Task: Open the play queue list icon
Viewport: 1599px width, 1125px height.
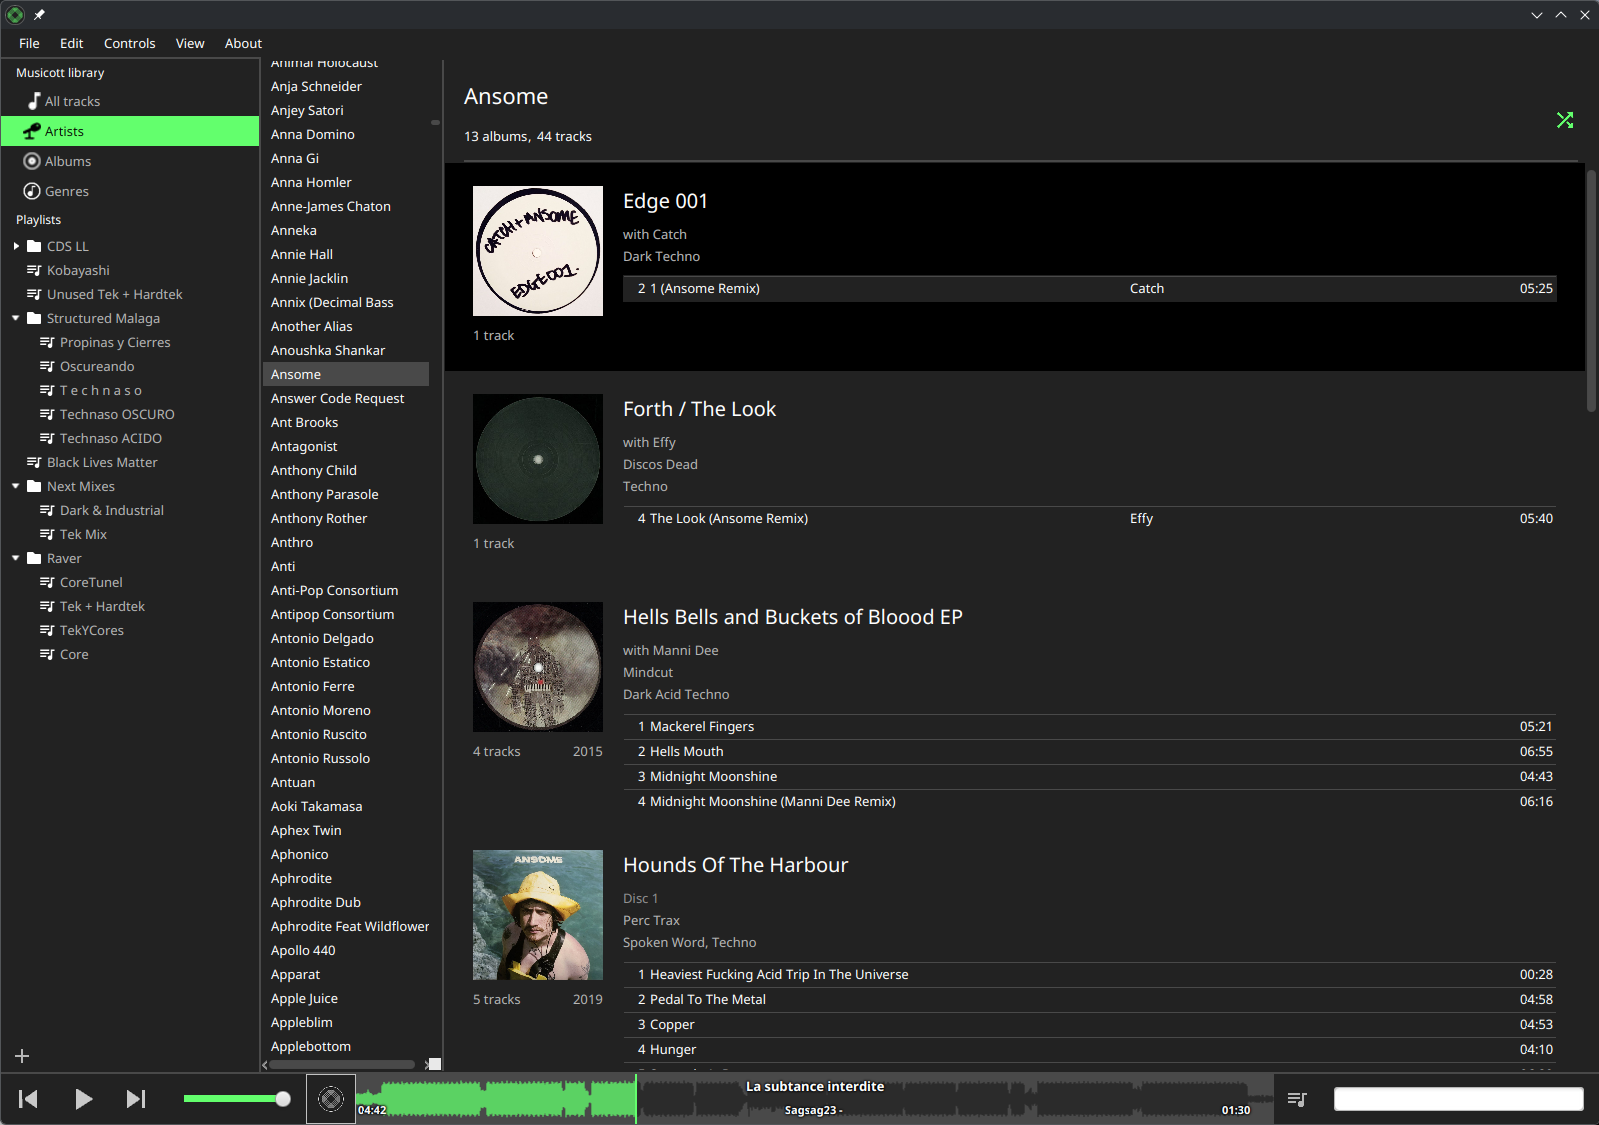Action: (1297, 1099)
